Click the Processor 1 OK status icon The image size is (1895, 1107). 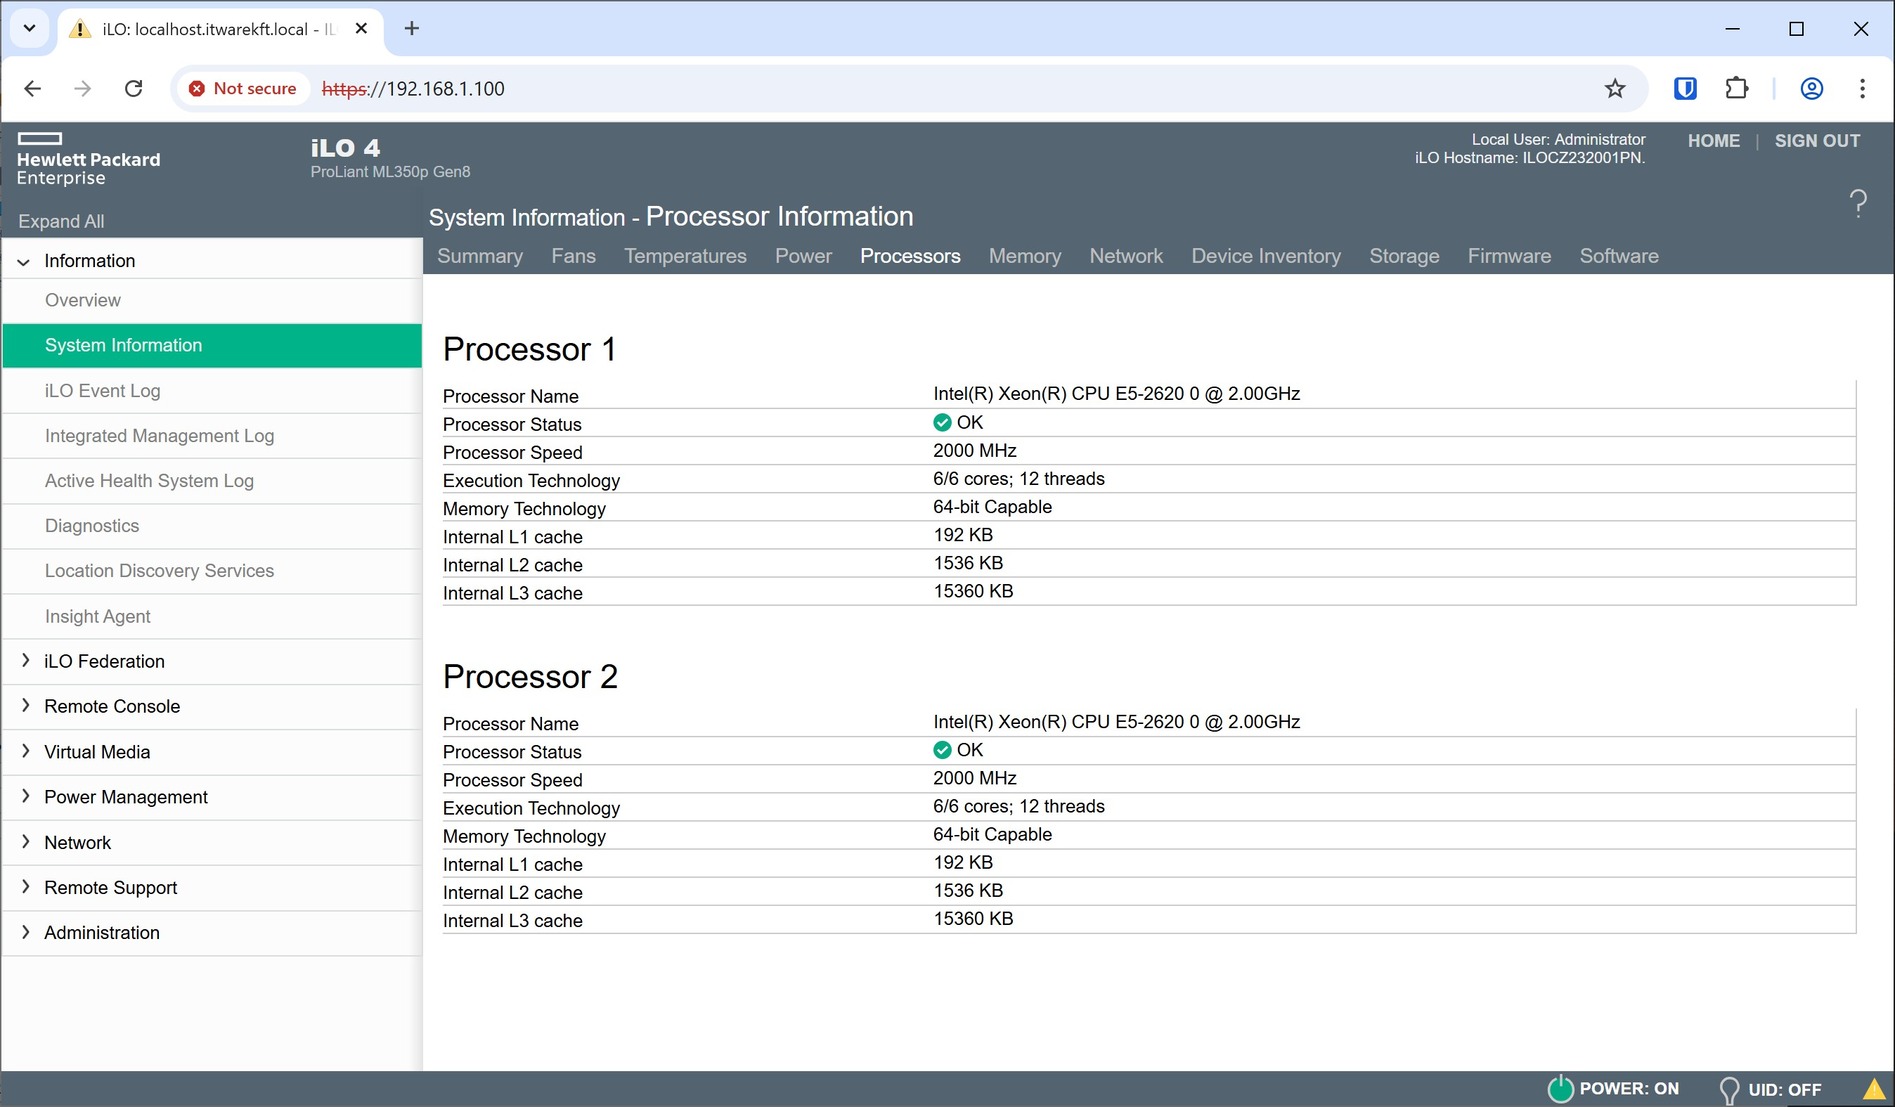[942, 422]
